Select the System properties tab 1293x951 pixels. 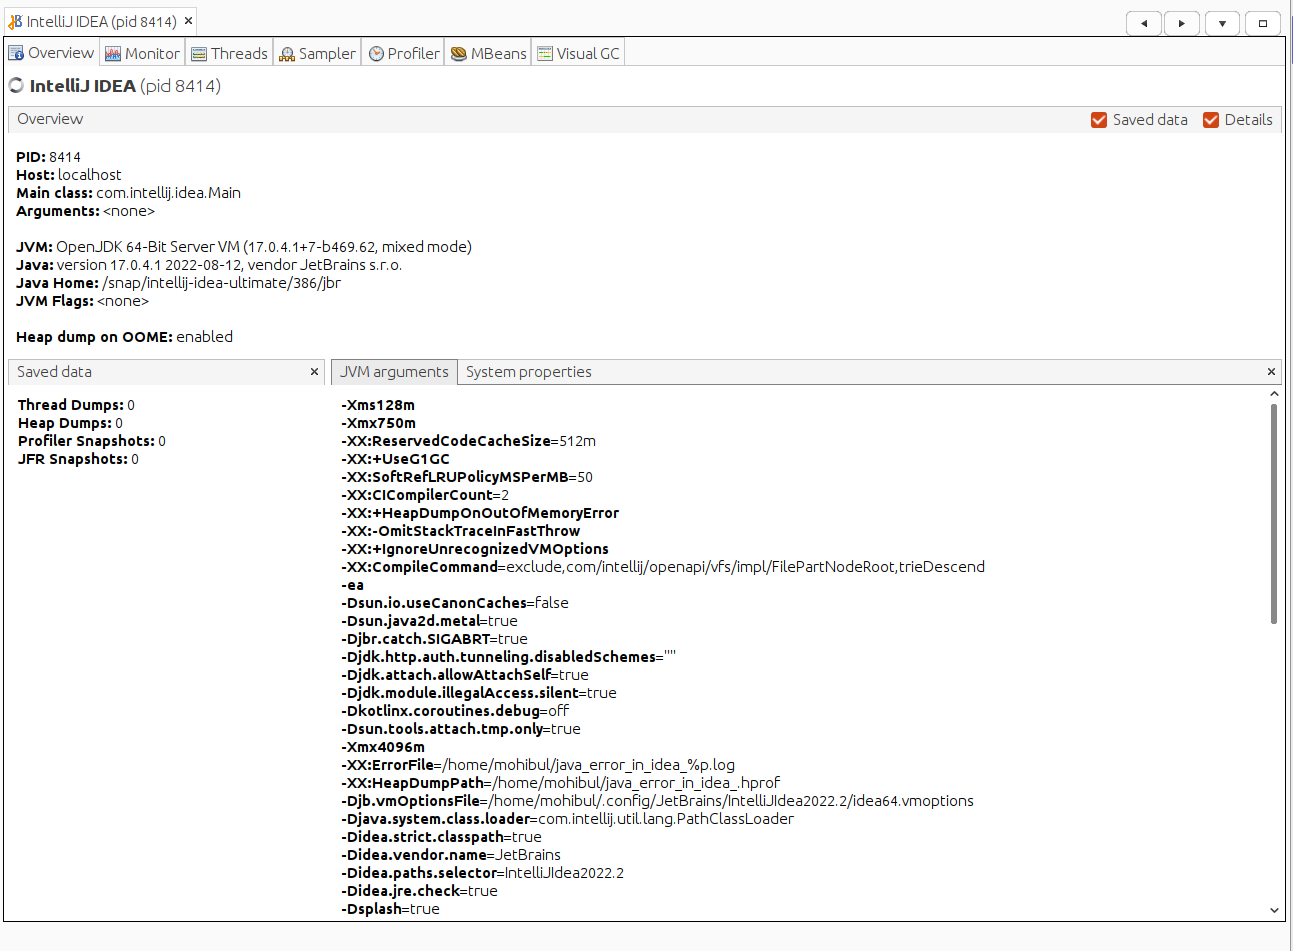[528, 372]
